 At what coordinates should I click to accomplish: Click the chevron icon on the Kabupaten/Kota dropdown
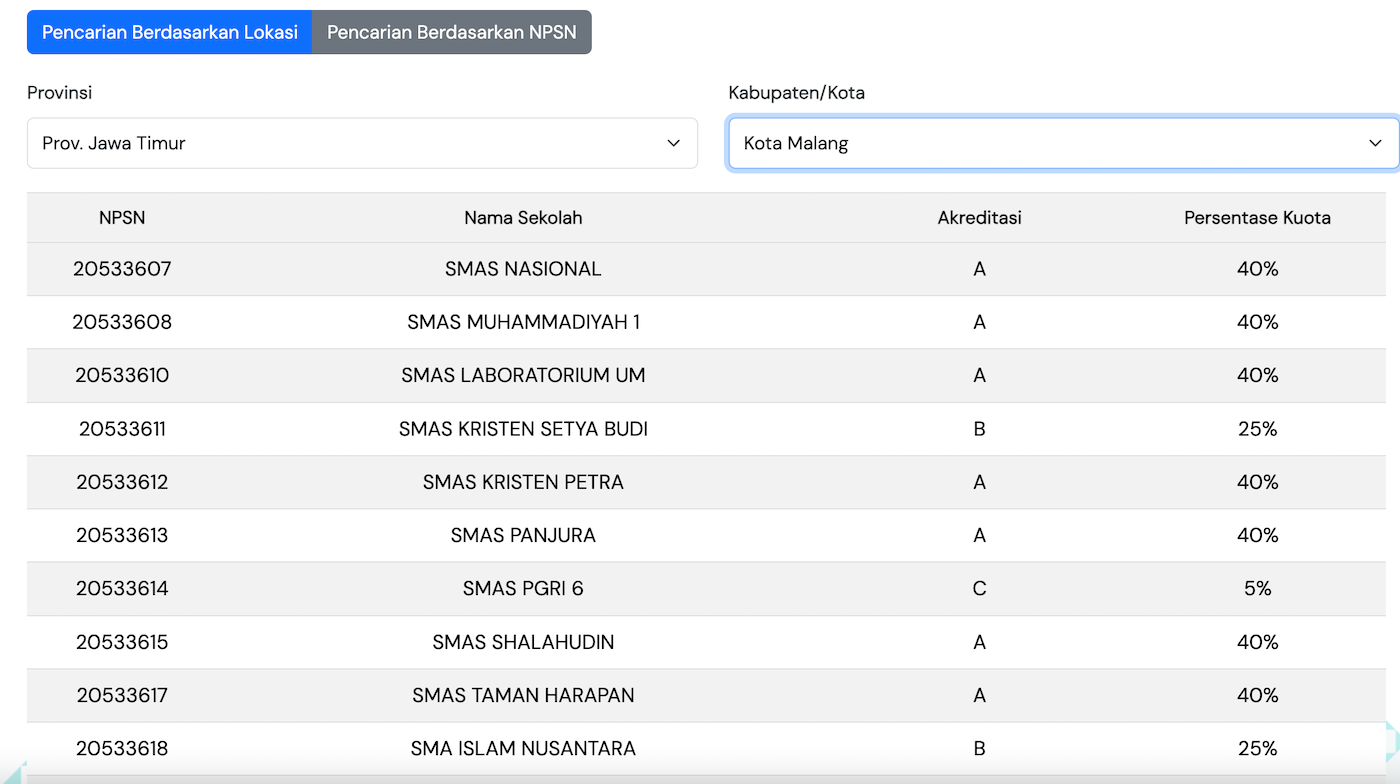click(1375, 143)
